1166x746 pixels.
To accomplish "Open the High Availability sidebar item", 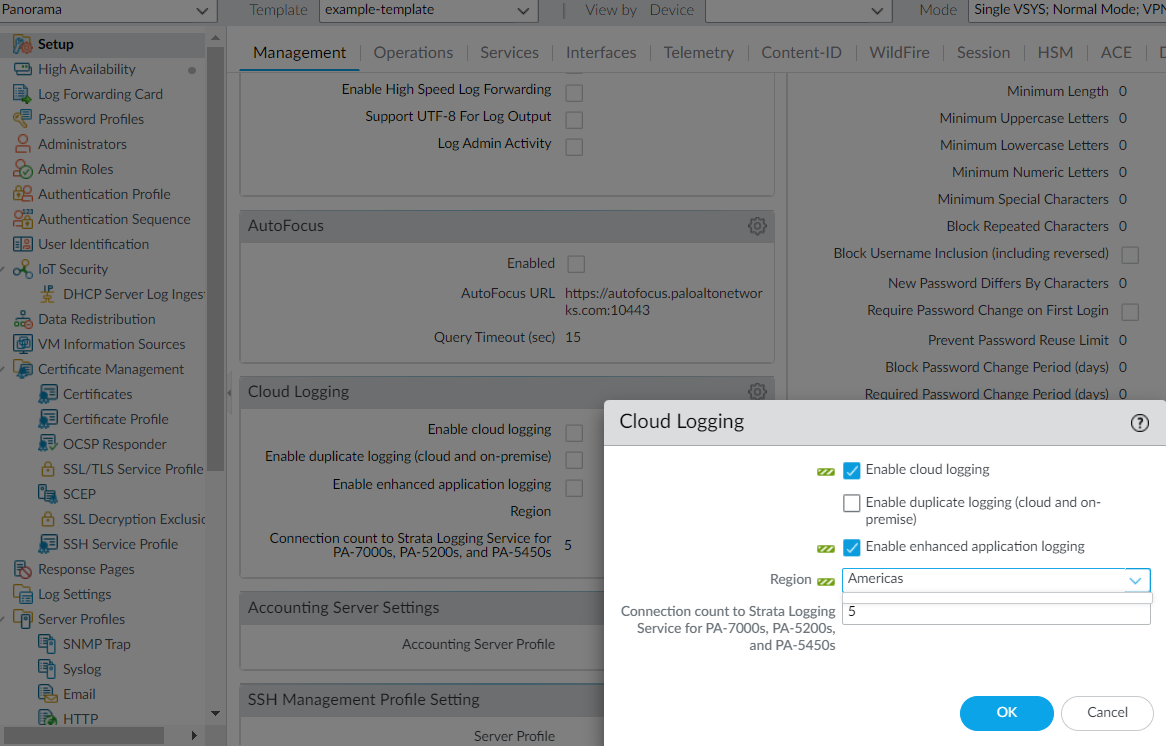I will [x=86, y=69].
